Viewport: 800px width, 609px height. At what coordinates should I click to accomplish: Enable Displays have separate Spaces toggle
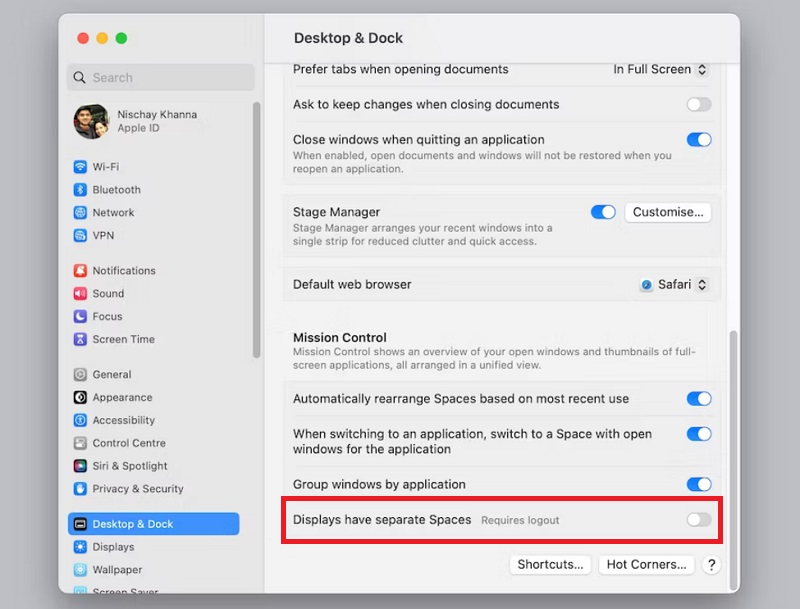coord(698,520)
